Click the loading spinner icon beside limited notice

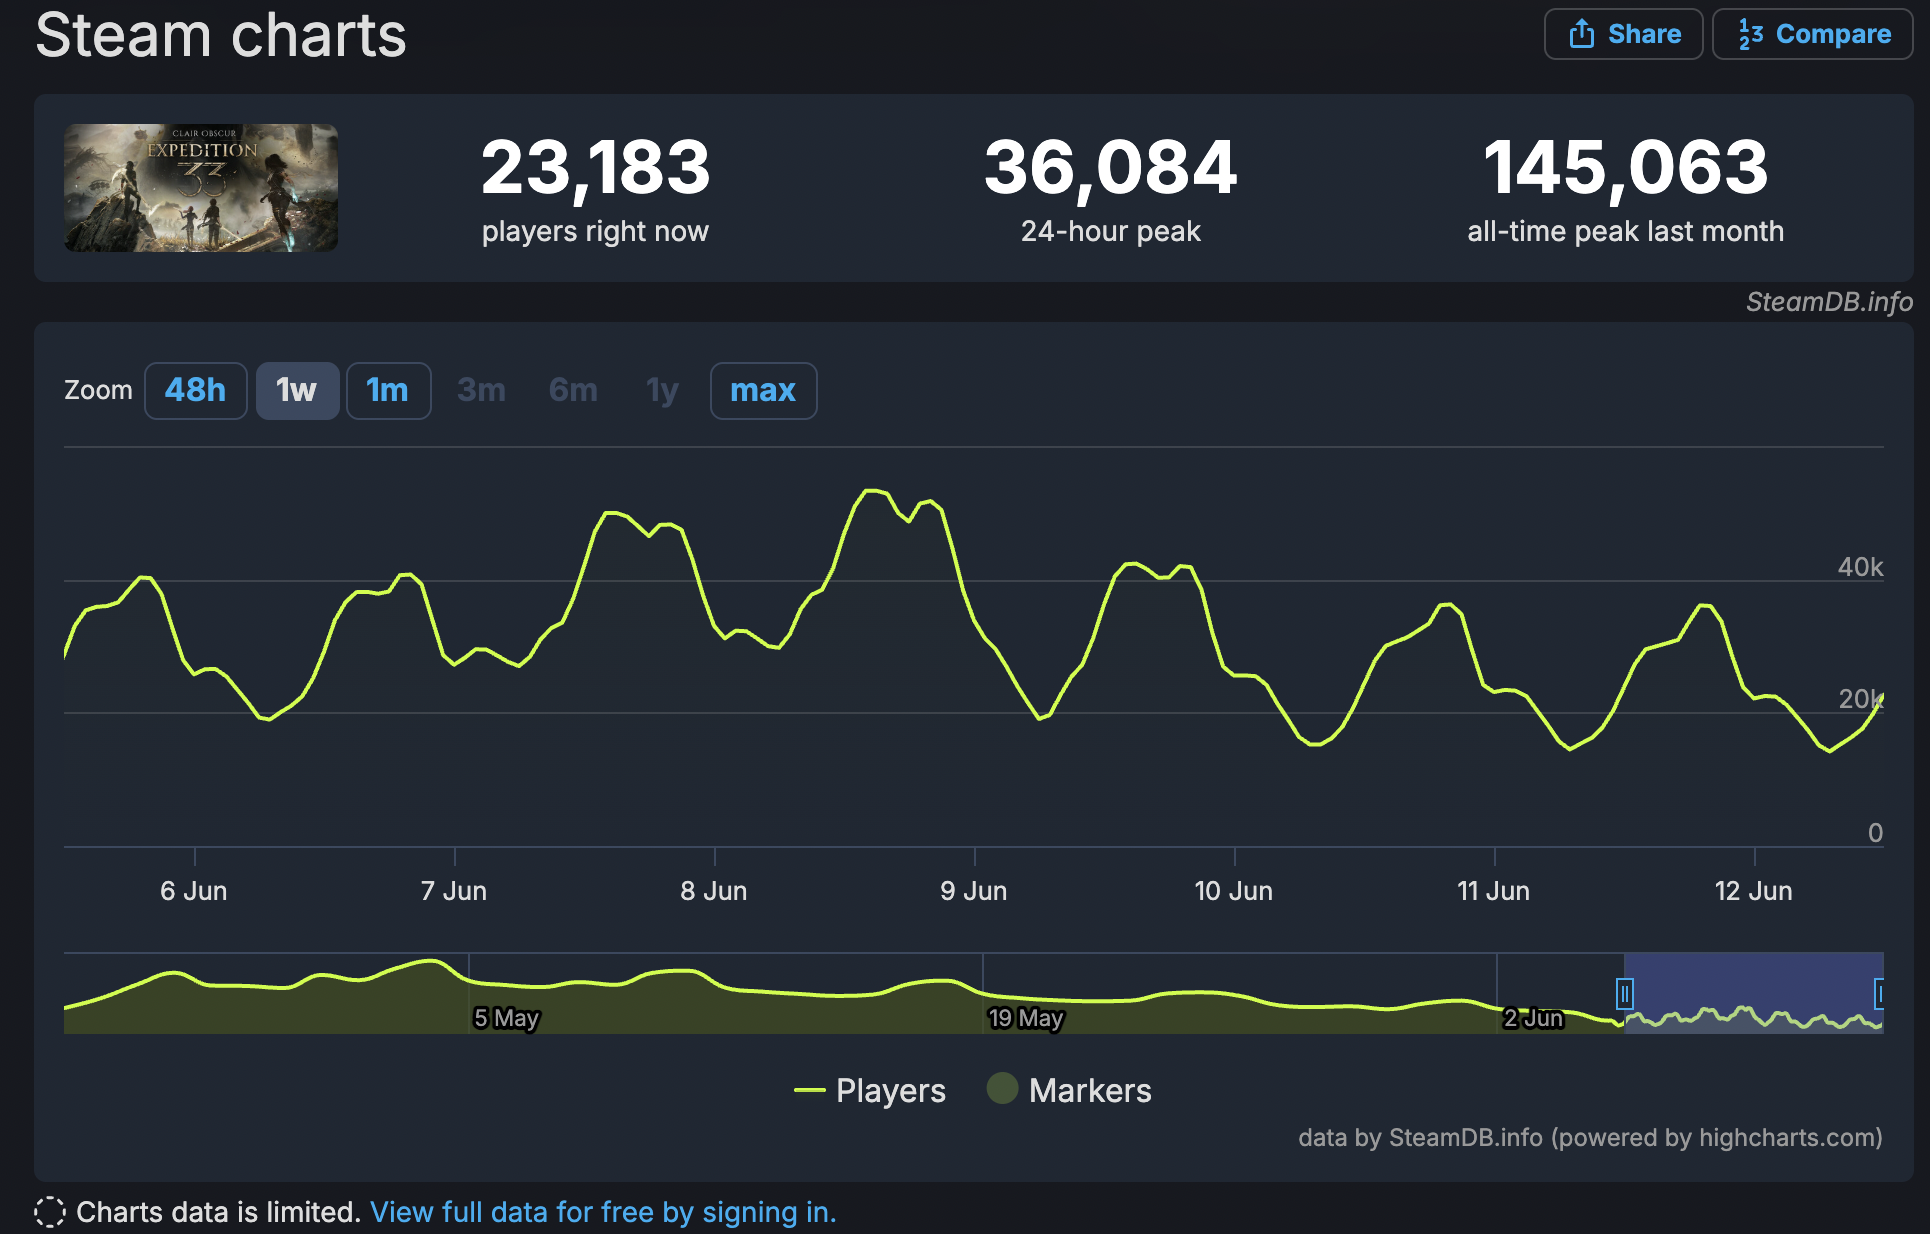[x=50, y=1212]
